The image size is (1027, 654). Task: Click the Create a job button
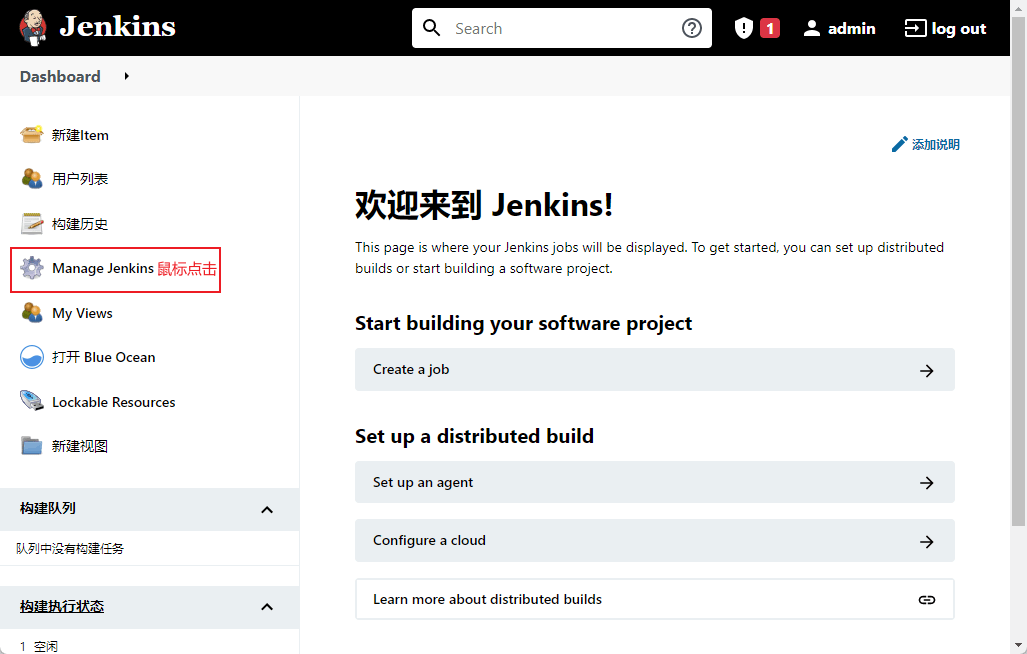[x=654, y=370]
